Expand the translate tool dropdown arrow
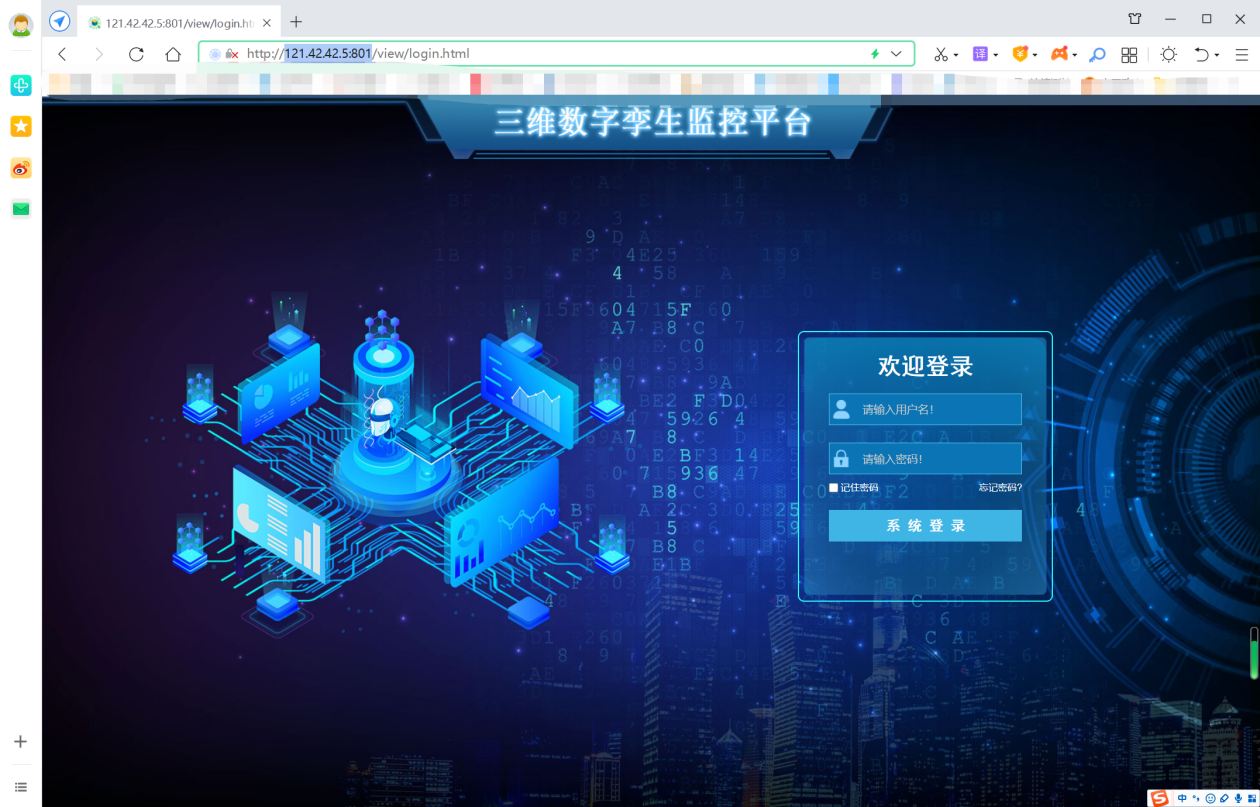The image size is (1260, 807). (996, 55)
